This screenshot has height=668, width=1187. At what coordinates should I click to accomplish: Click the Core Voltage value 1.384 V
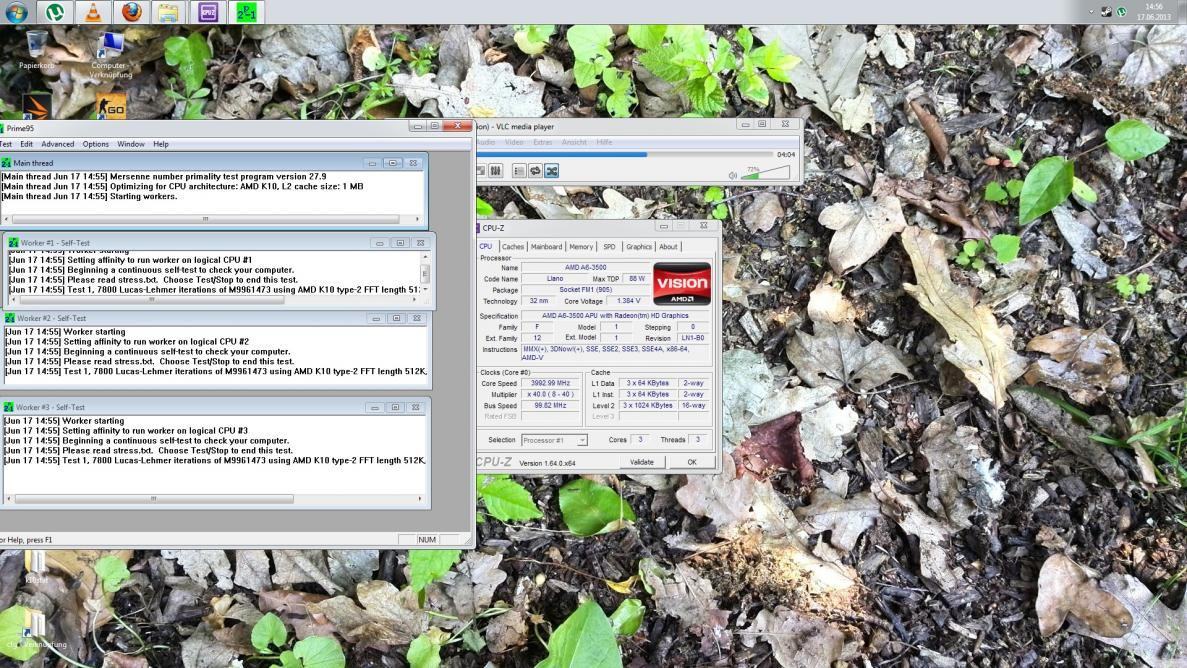[x=628, y=301]
